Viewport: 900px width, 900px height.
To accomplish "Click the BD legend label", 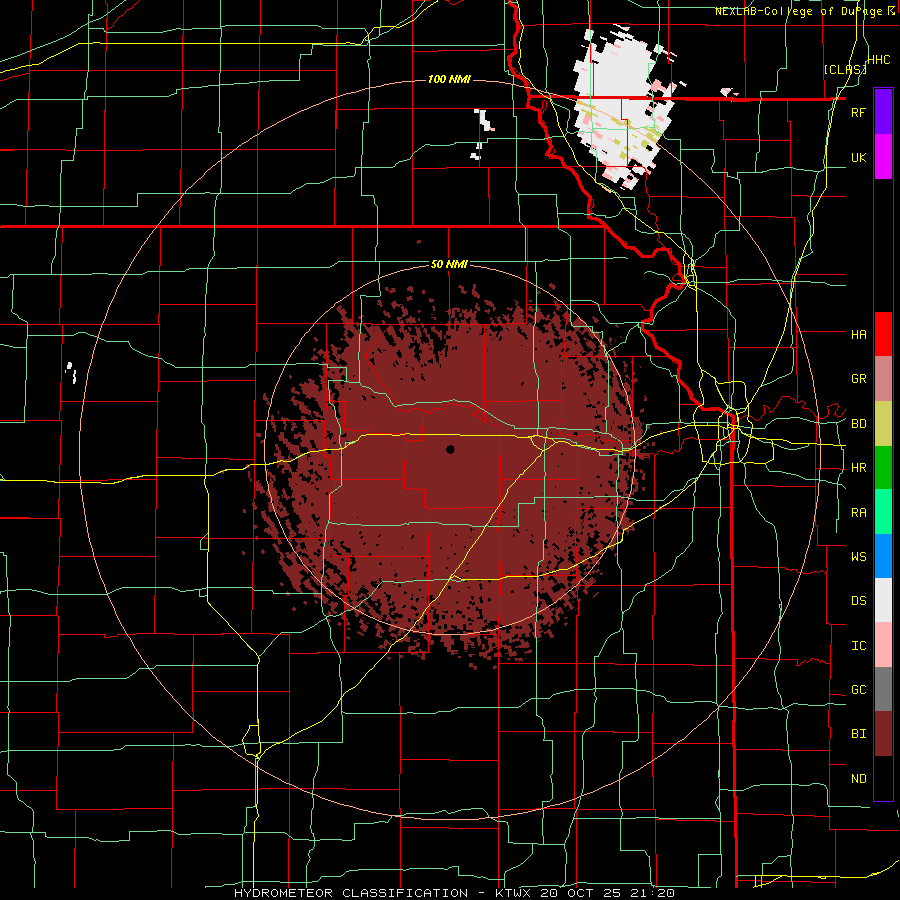I will (858, 424).
